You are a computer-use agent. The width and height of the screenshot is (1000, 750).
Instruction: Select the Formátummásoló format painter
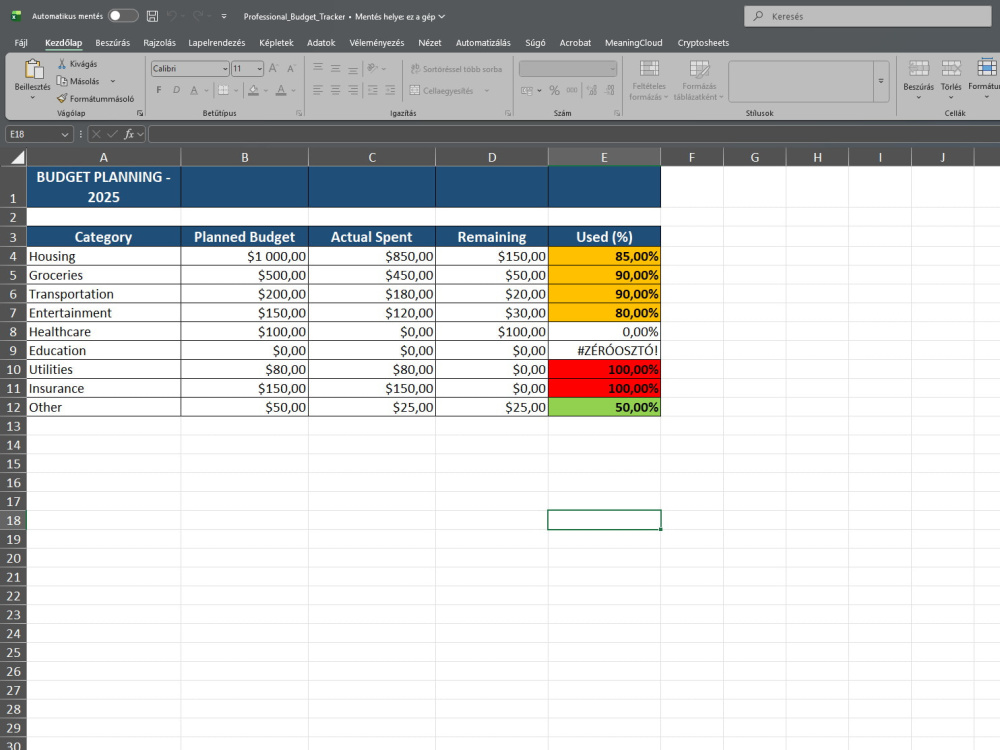click(96, 98)
